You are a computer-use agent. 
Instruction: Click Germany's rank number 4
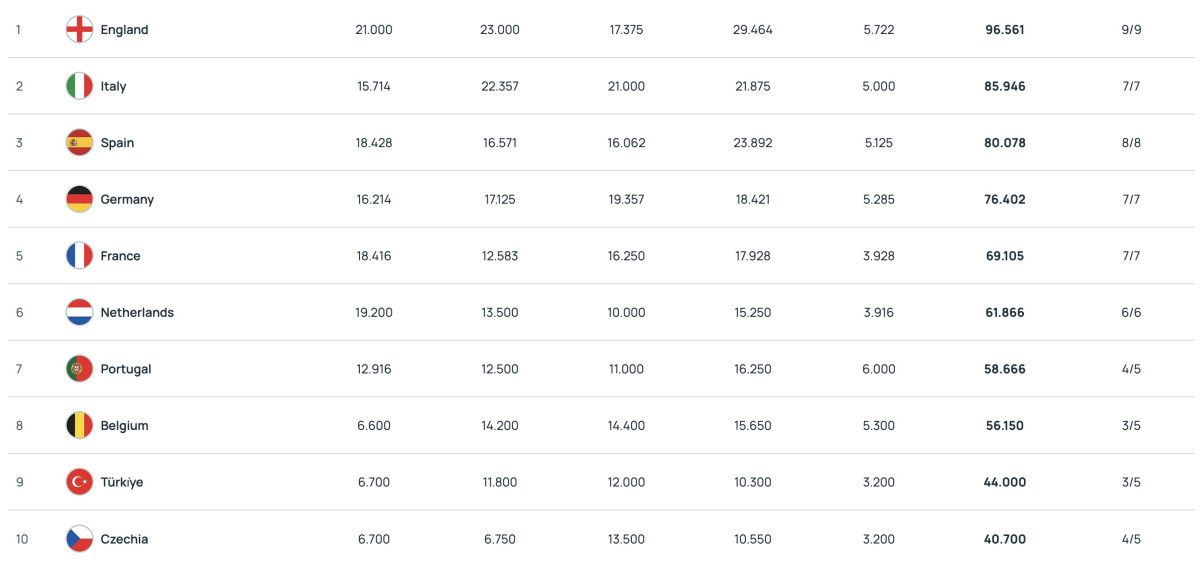click(x=19, y=199)
